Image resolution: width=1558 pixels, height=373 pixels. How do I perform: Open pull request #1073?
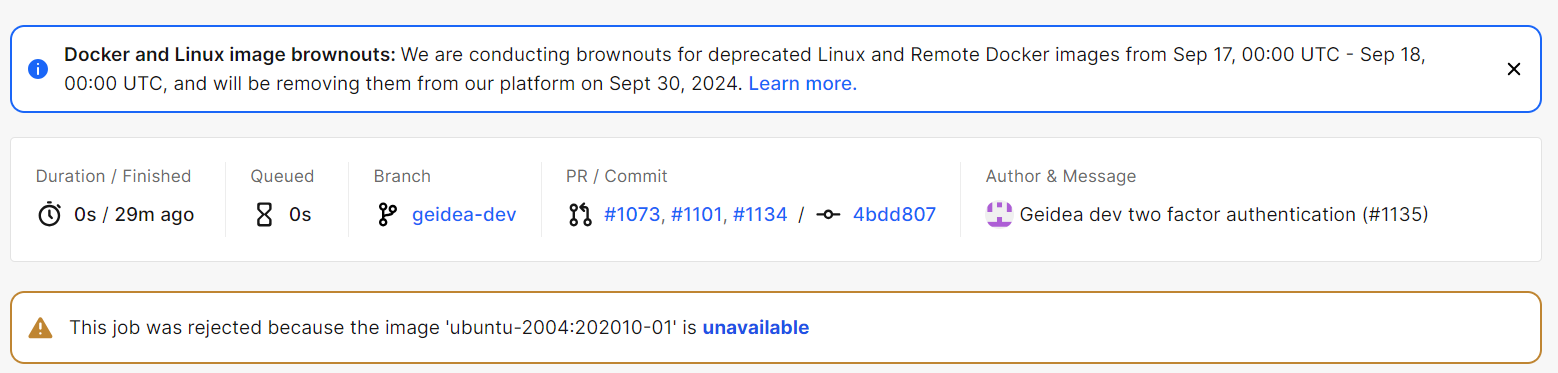point(632,214)
